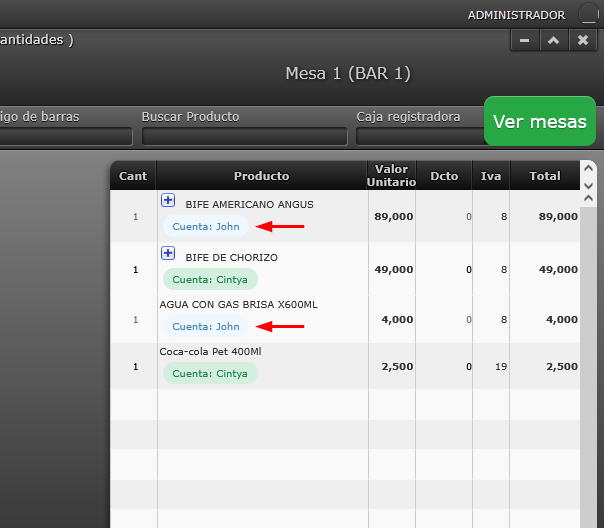Click the scrollbar up arrow beside first row
The height and width of the screenshot is (528, 604).
click(x=588, y=198)
